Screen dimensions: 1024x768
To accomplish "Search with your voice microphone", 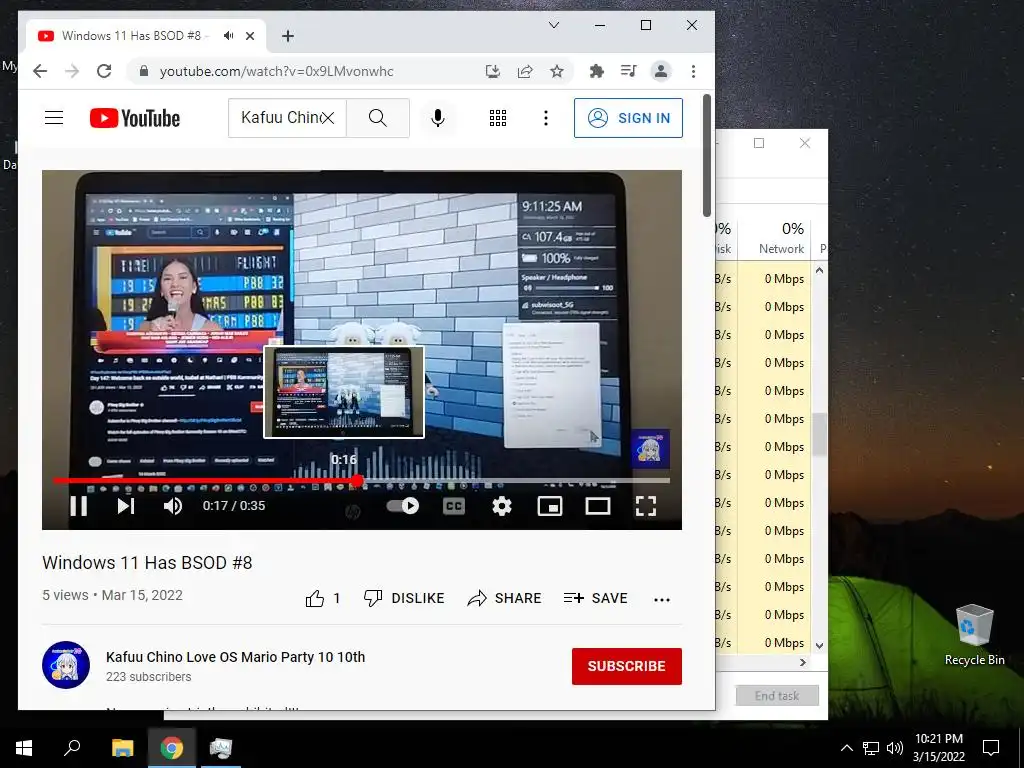I will 438,118.
